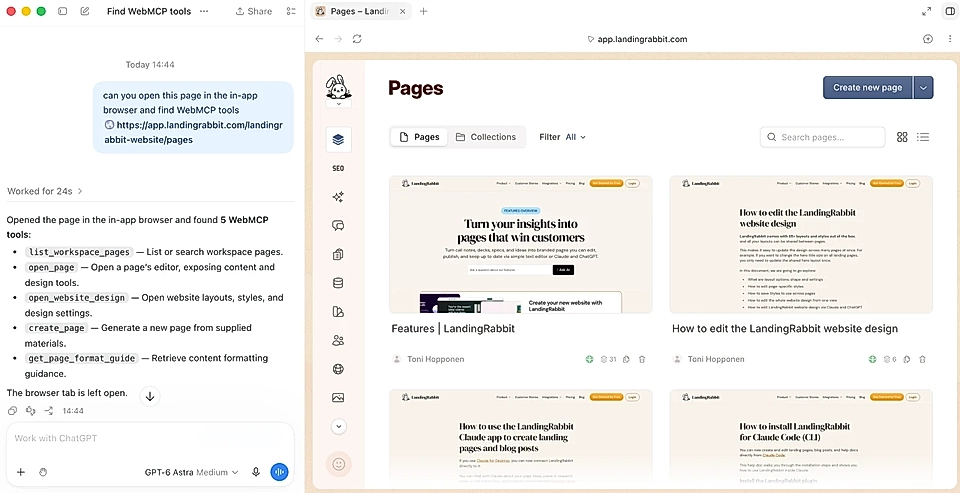960x493 pixels.
Task: Click the circular icon right of address bar
Action: coord(928,39)
